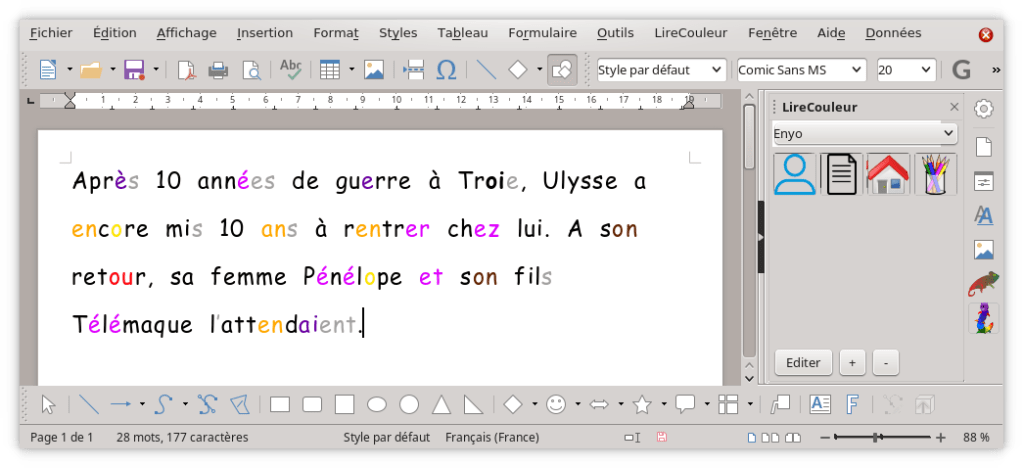The height and width of the screenshot is (468, 1023).
Task: Toggle the draw functions toolbar button
Action: tap(562, 70)
